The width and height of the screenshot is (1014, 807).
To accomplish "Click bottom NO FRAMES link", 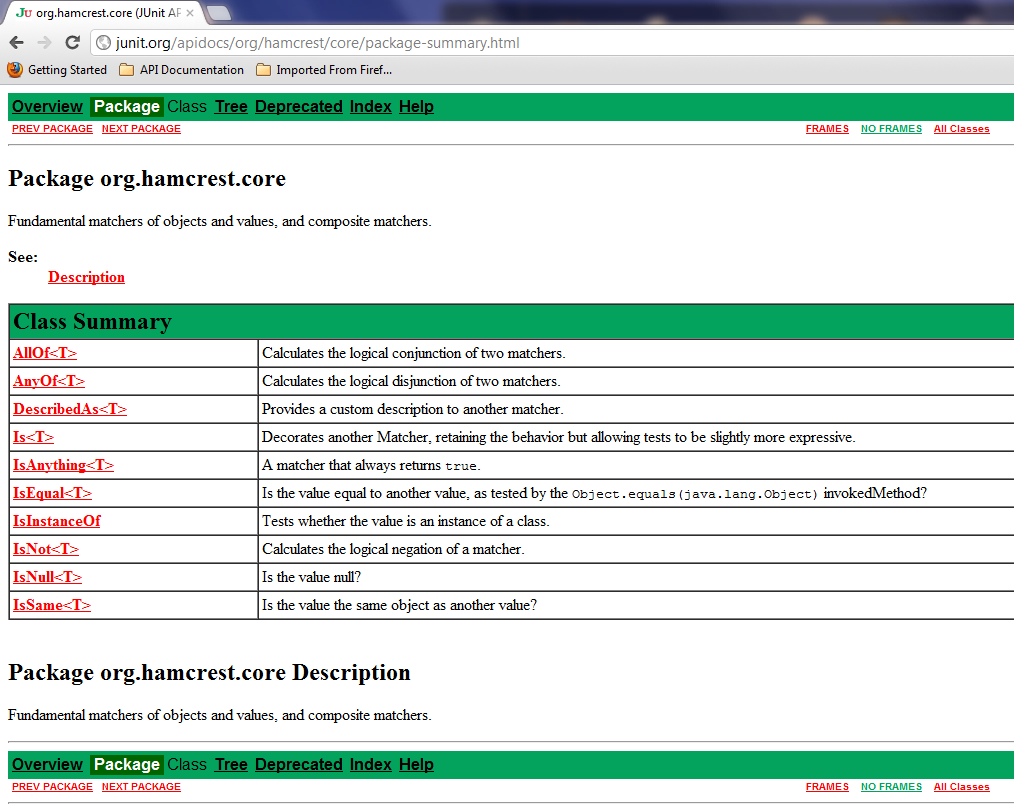I will [891, 786].
